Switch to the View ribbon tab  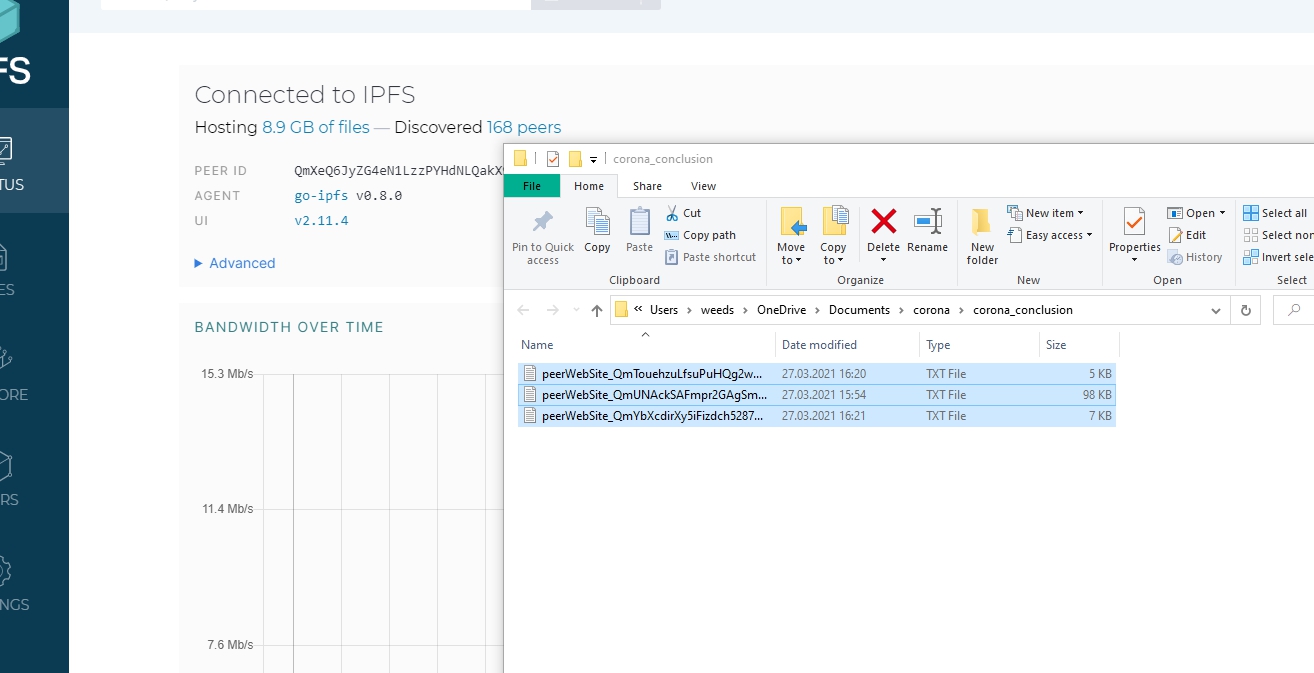coord(703,186)
